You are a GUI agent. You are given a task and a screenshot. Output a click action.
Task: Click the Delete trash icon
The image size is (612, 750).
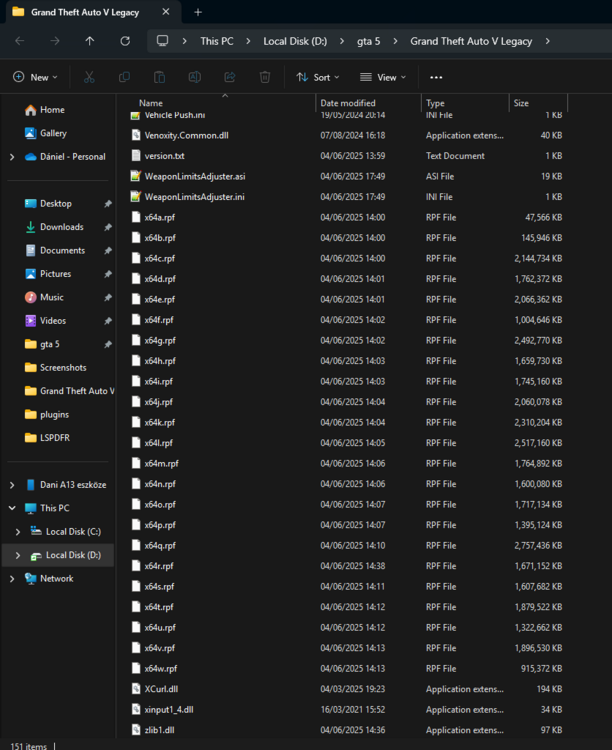coord(265,77)
